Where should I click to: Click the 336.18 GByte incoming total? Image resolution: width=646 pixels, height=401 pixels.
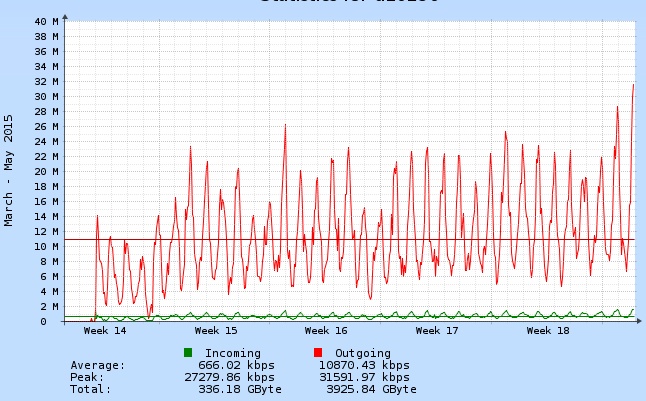[239, 389]
